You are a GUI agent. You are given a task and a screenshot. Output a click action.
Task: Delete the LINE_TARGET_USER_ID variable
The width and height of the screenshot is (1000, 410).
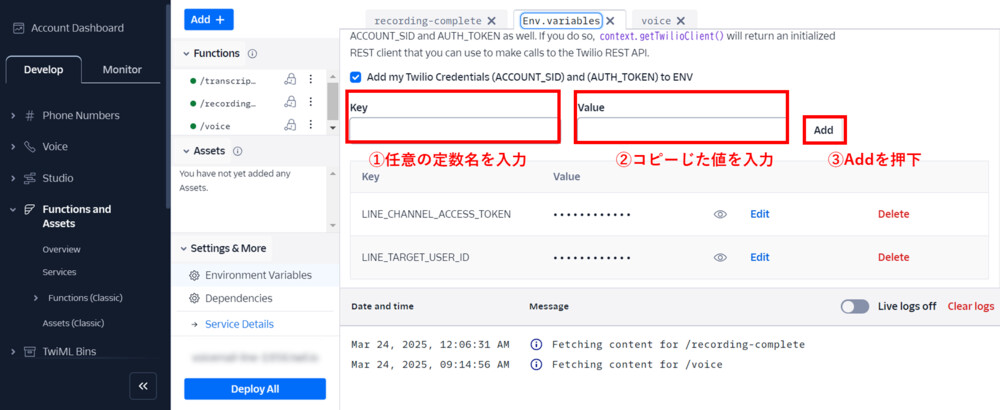tap(893, 258)
